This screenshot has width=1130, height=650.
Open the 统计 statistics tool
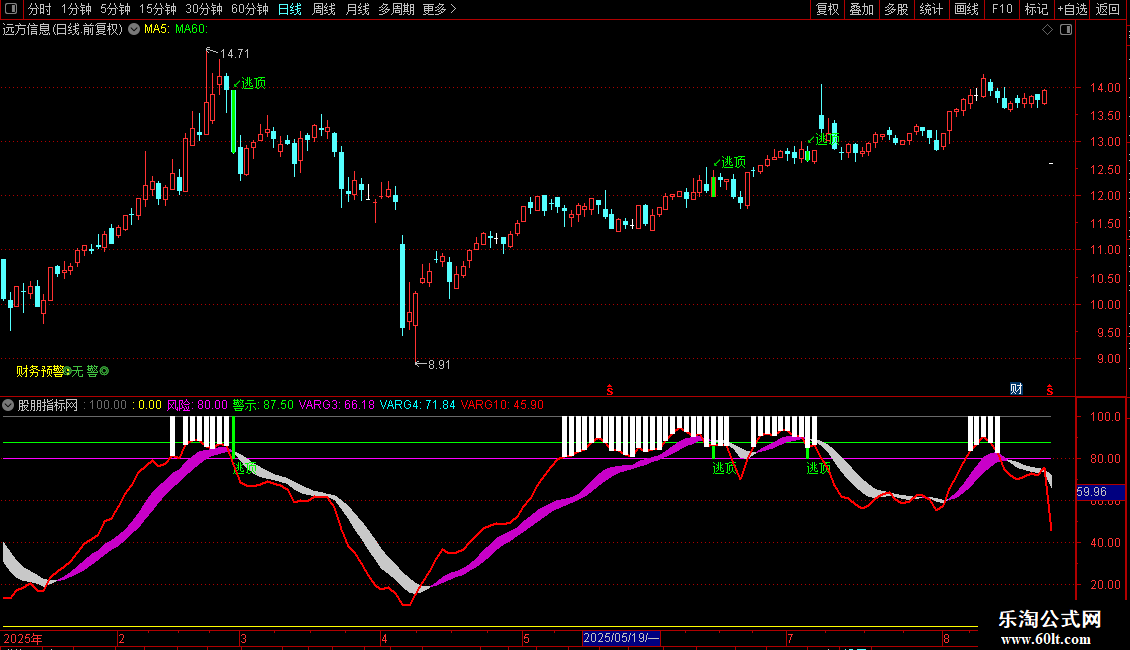[x=931, y=9]
